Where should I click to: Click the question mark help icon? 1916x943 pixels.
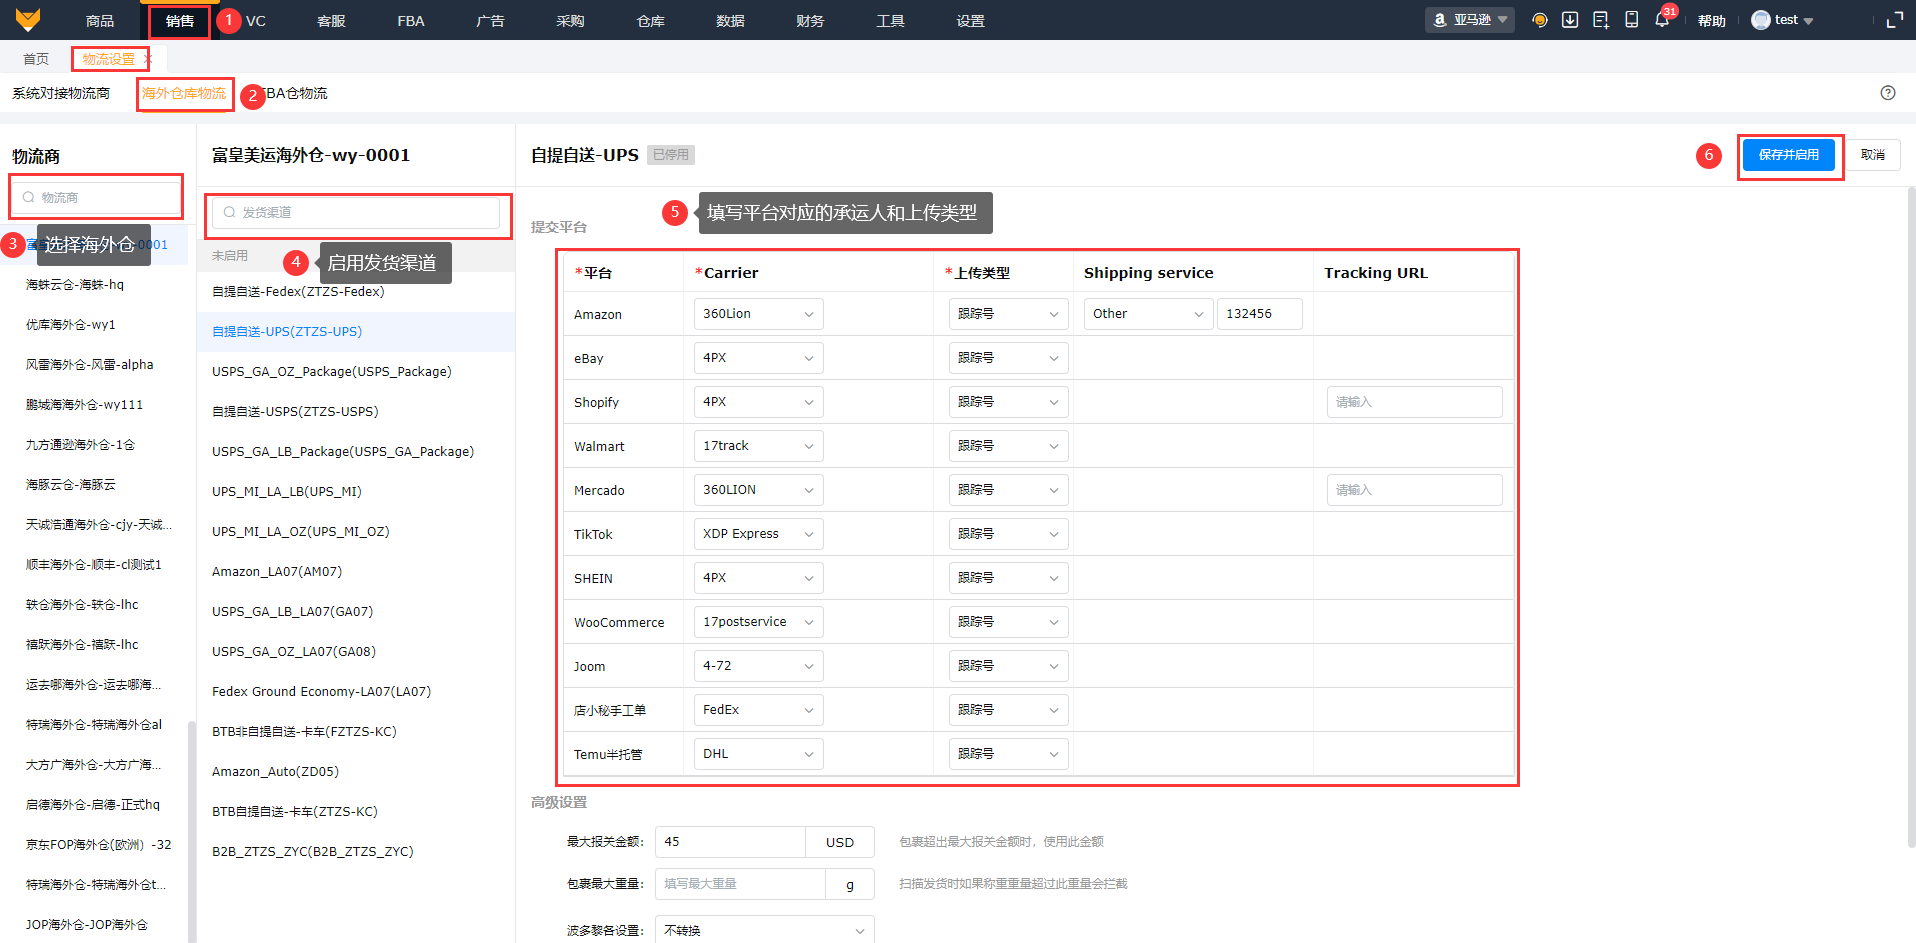pyautogui.click(x=1888, y=93)
